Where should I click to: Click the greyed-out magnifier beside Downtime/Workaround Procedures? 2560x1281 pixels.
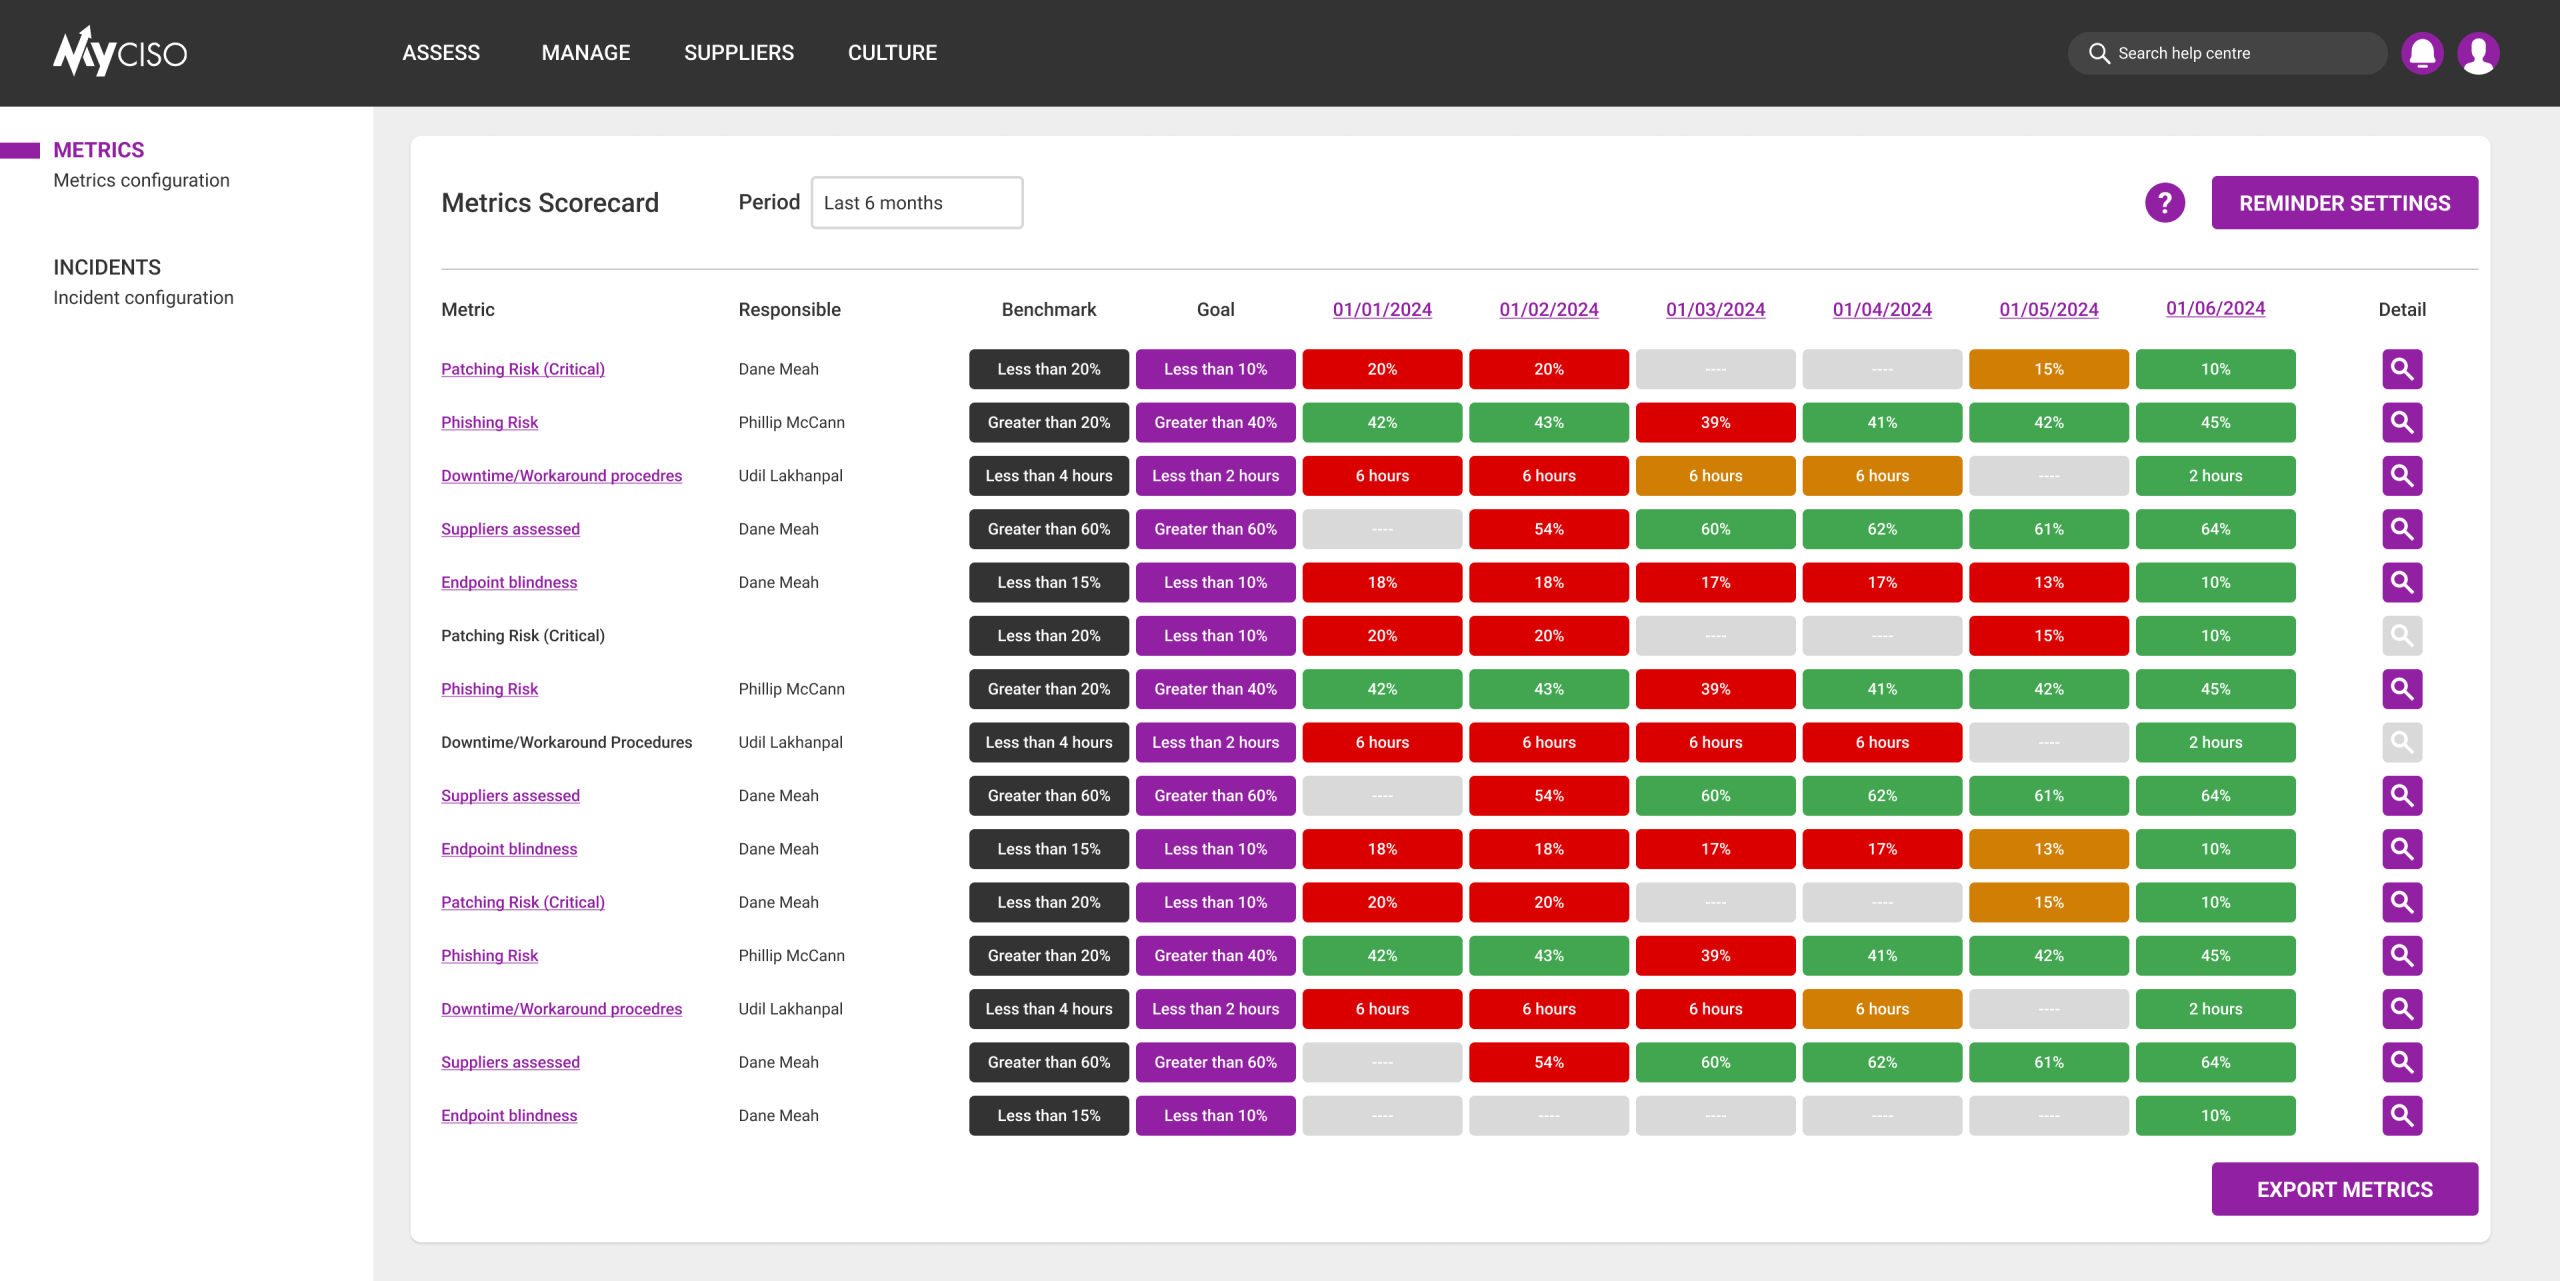click(x=2401, y=742)
